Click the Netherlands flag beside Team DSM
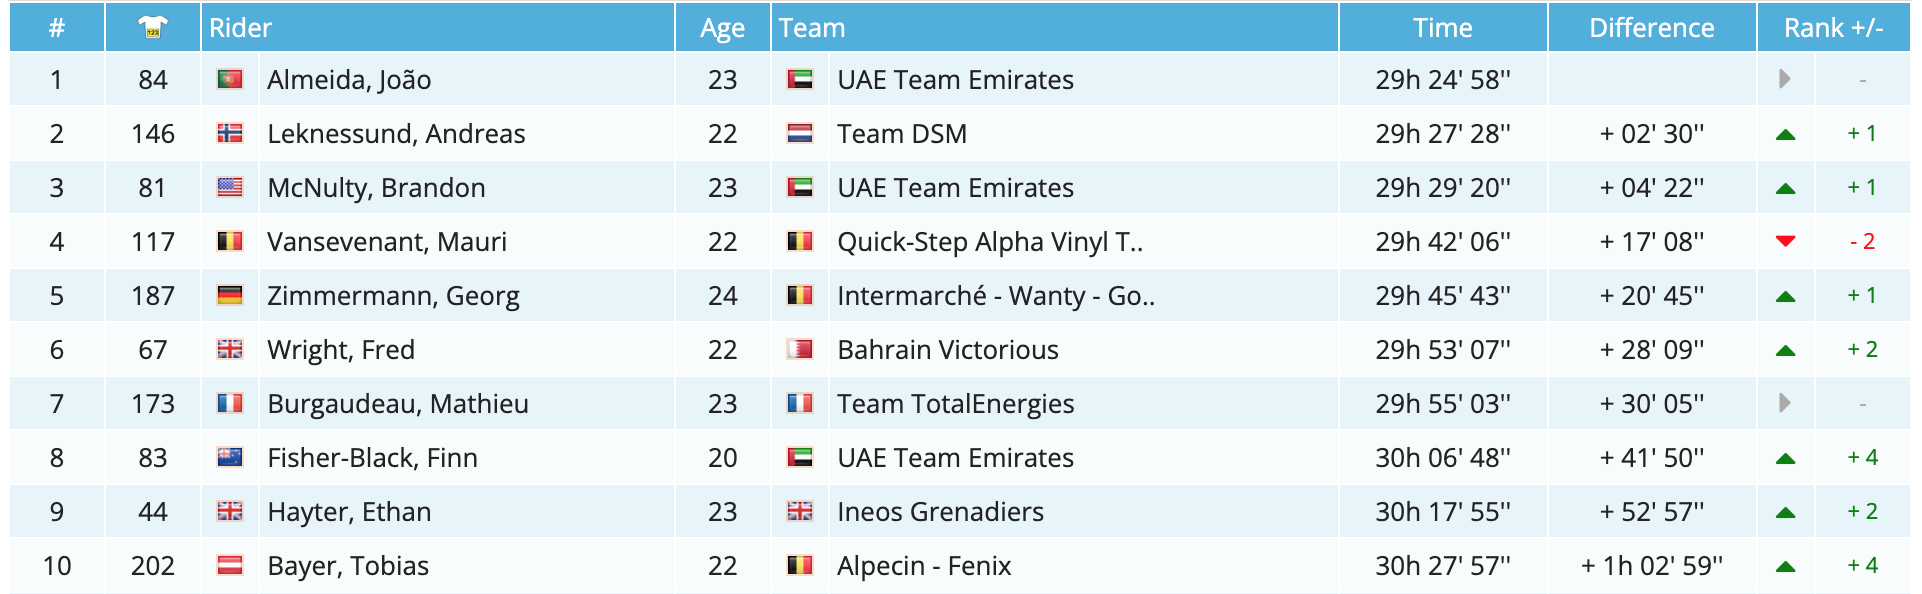The height and width of the screenshot is (594, 1922). 800,133
